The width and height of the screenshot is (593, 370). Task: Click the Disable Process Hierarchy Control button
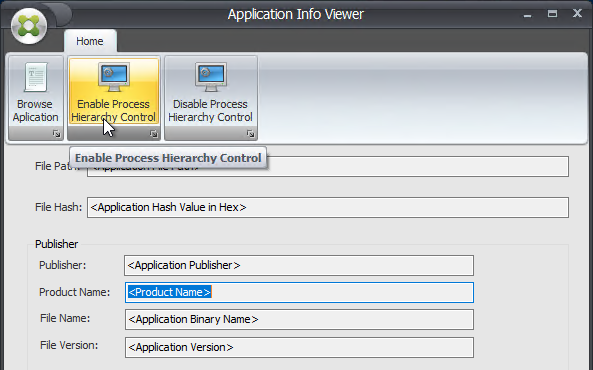[x=211, y=91]
